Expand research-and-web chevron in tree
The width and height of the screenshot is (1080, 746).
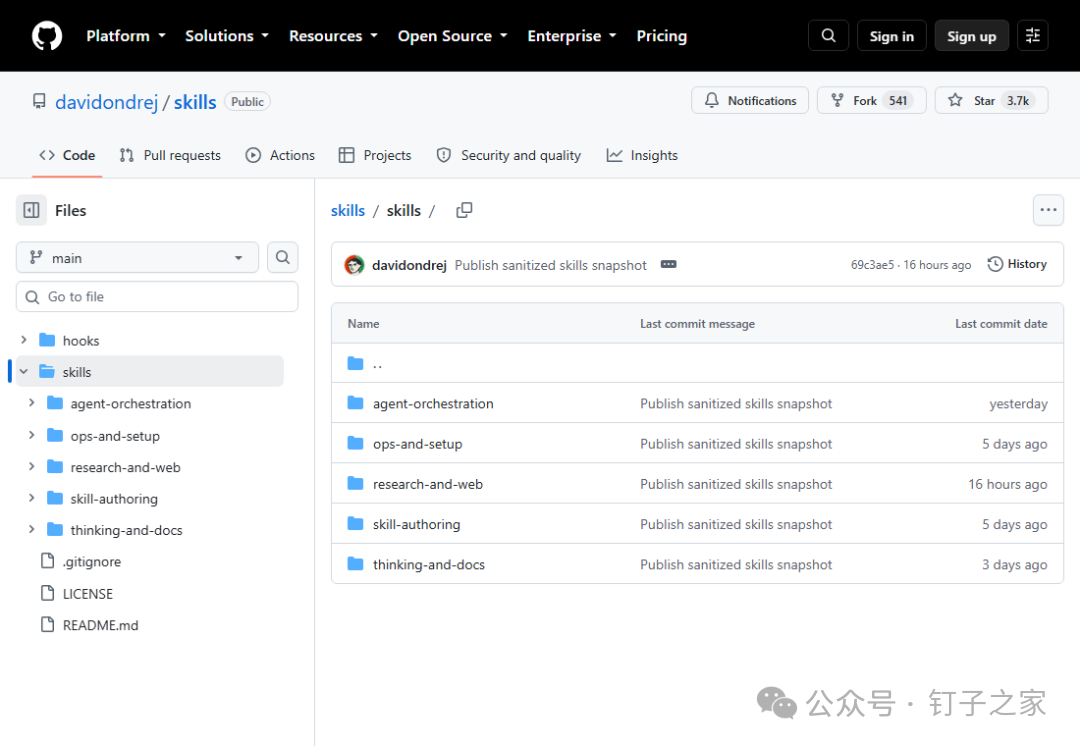[31, 466]
